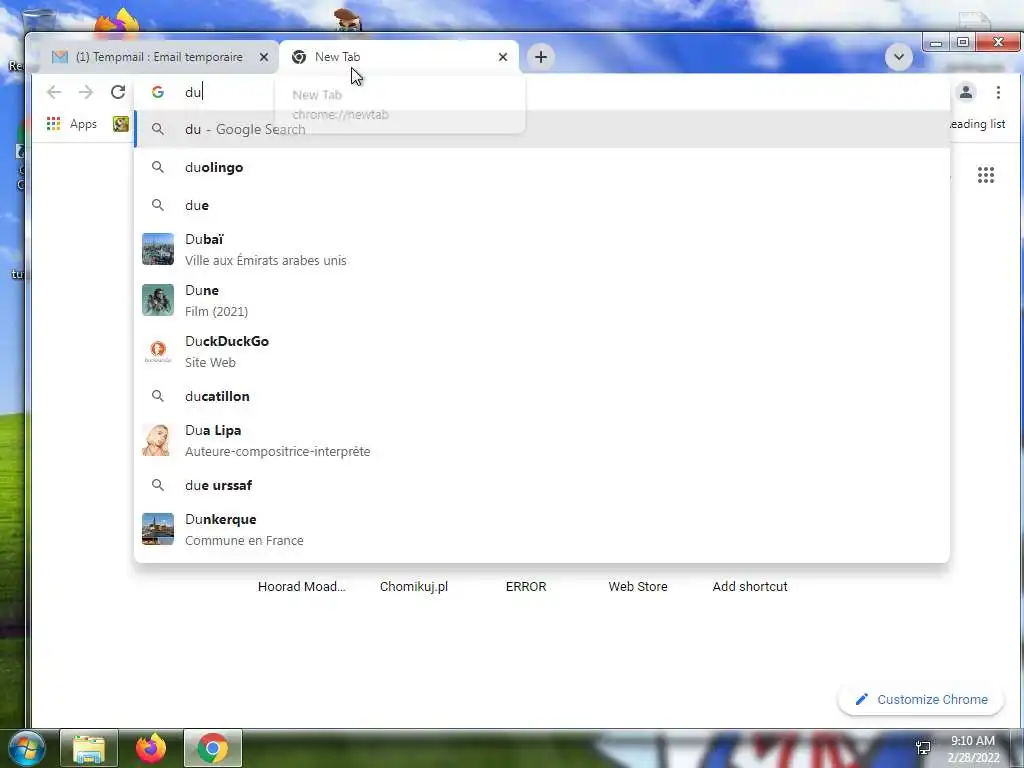Viewport: 1024px width, 768px height.
Task: Select the due suggestion
Action: pos(542,205)
